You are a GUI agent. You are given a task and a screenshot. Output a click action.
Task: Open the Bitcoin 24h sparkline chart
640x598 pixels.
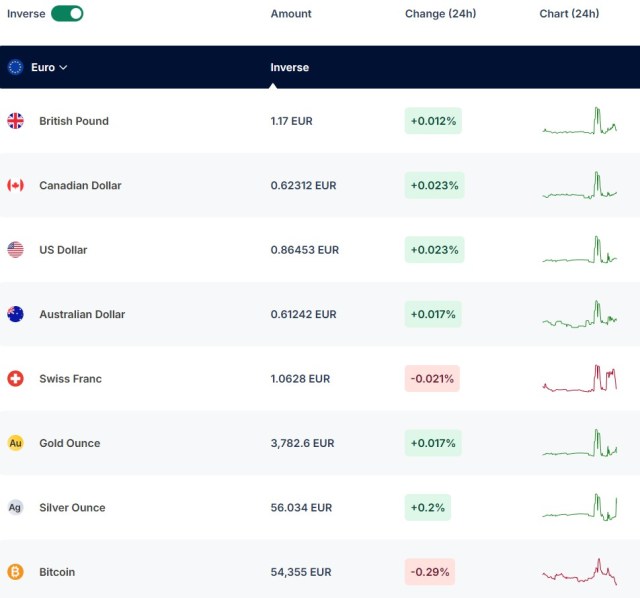click(580, 572)
